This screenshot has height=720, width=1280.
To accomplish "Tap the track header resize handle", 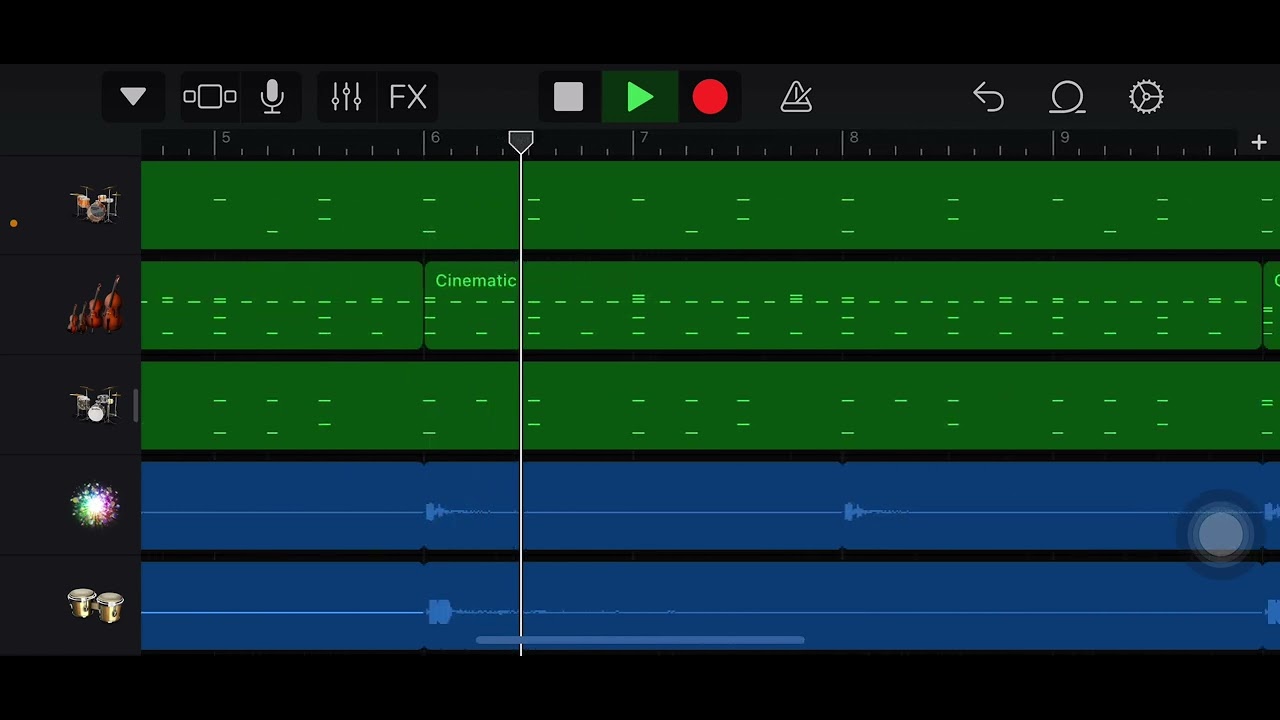I will (135, 405).
